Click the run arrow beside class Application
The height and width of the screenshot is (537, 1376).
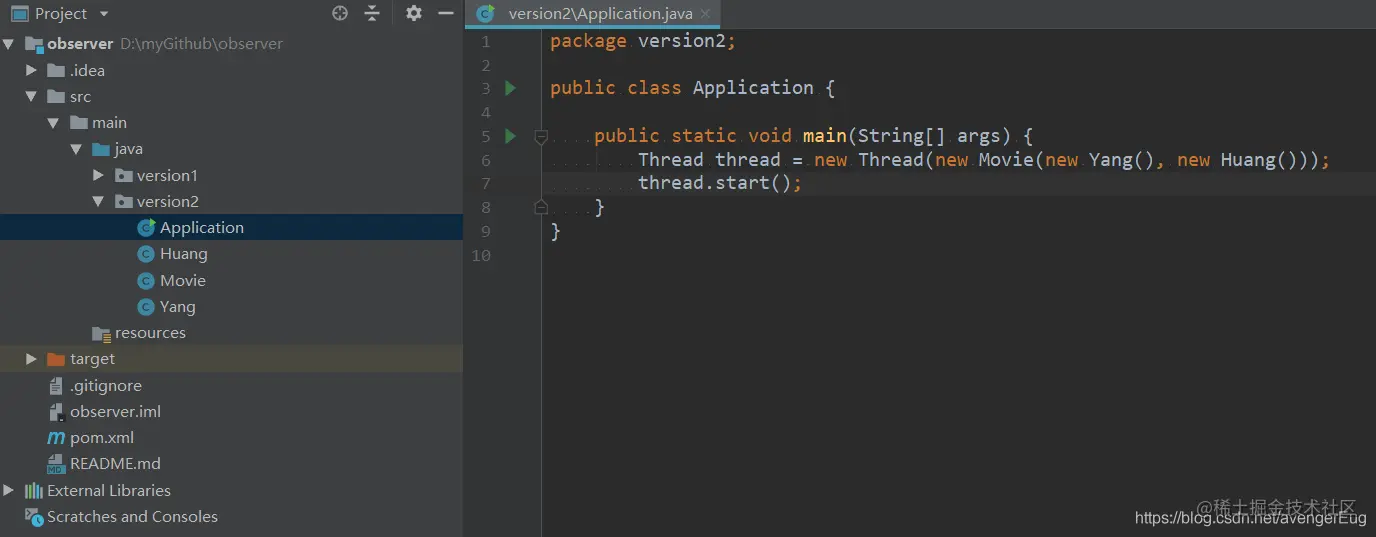[x=510, y=88]
